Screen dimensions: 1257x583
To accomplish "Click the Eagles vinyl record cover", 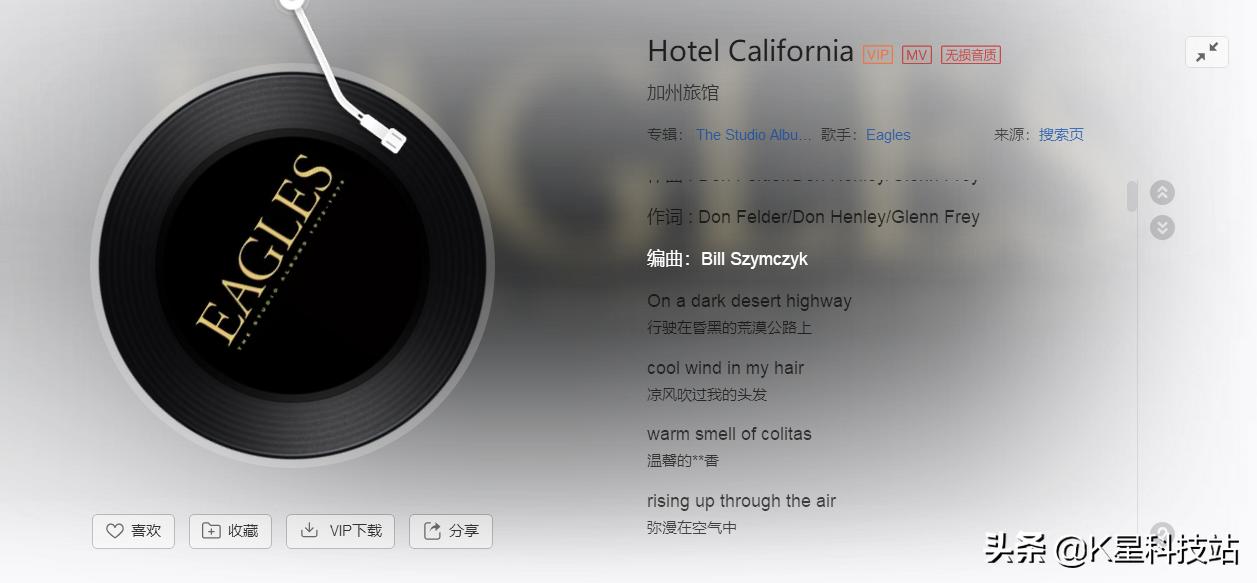I will 292,265.
